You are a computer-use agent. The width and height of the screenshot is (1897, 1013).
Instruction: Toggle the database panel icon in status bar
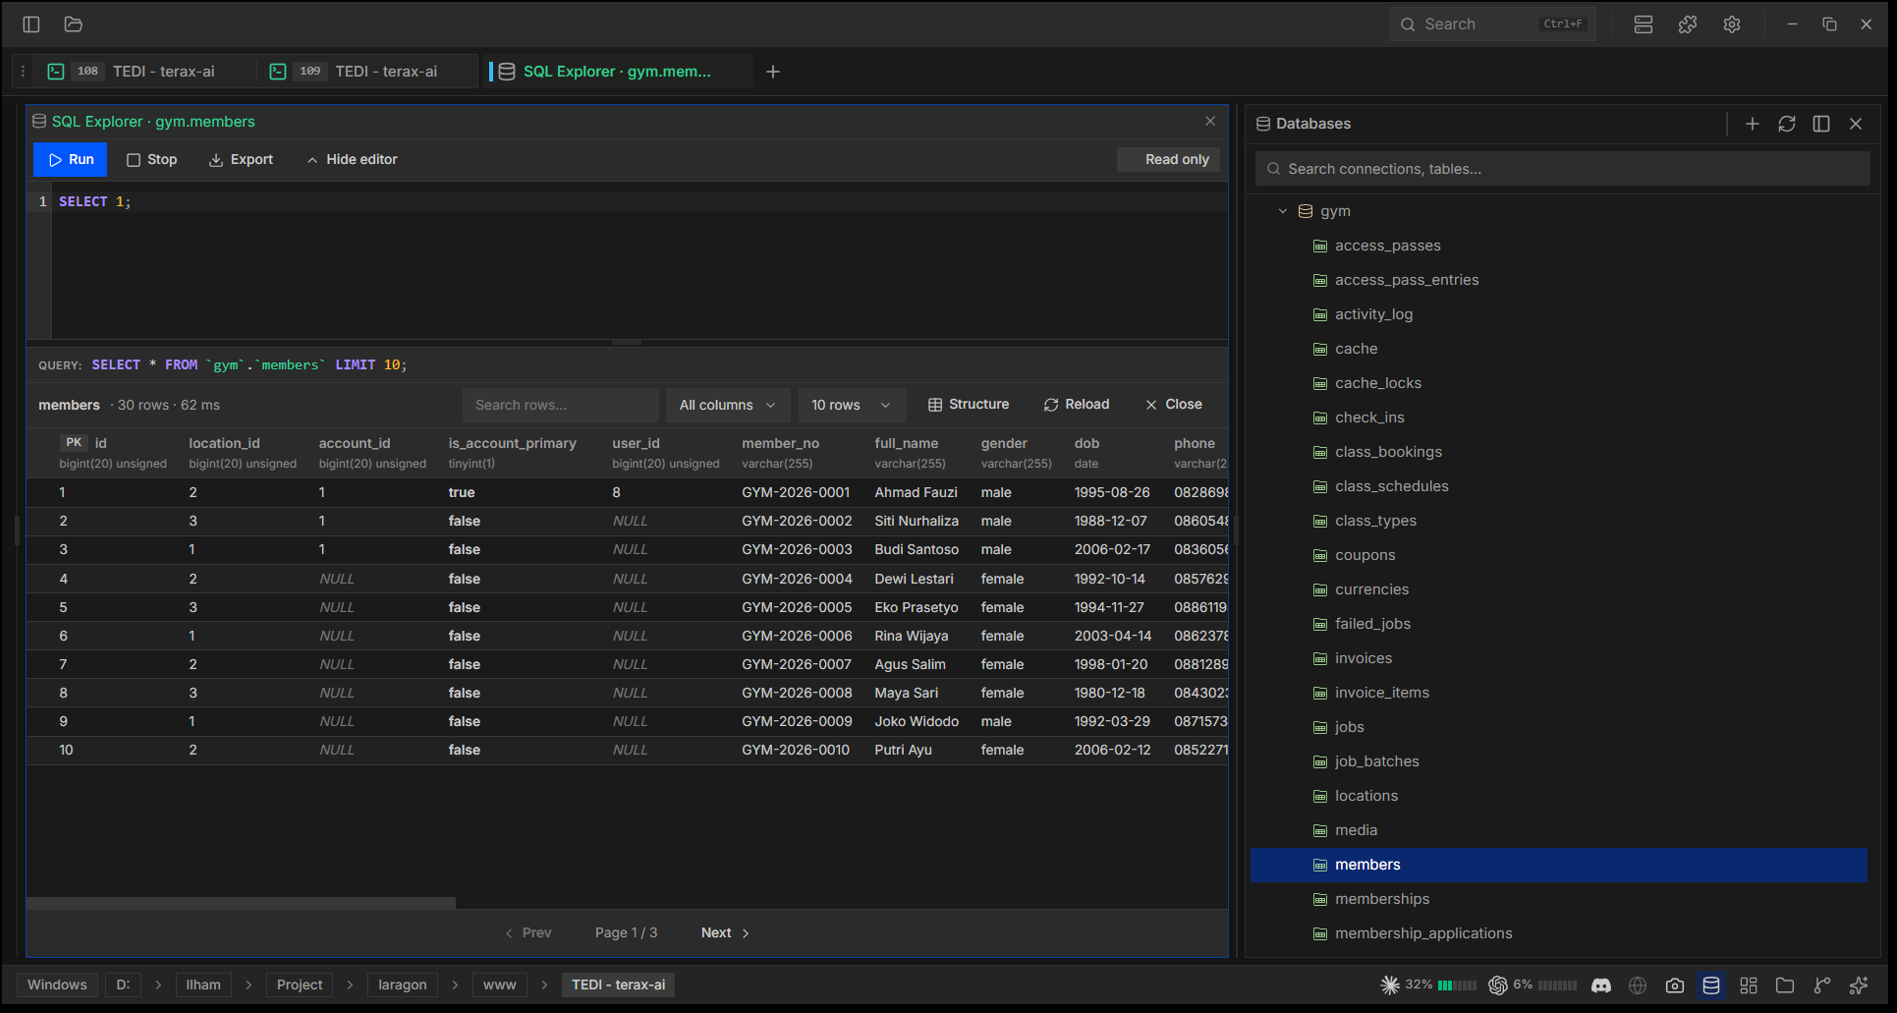pos(1712,985)
